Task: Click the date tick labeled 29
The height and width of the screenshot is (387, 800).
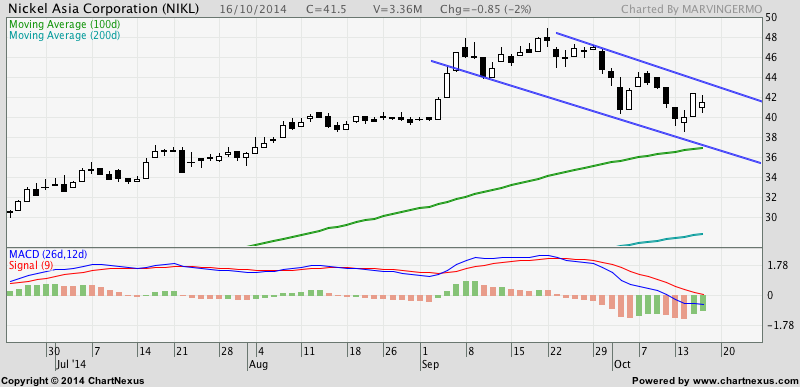Action: tap(601, 351)
